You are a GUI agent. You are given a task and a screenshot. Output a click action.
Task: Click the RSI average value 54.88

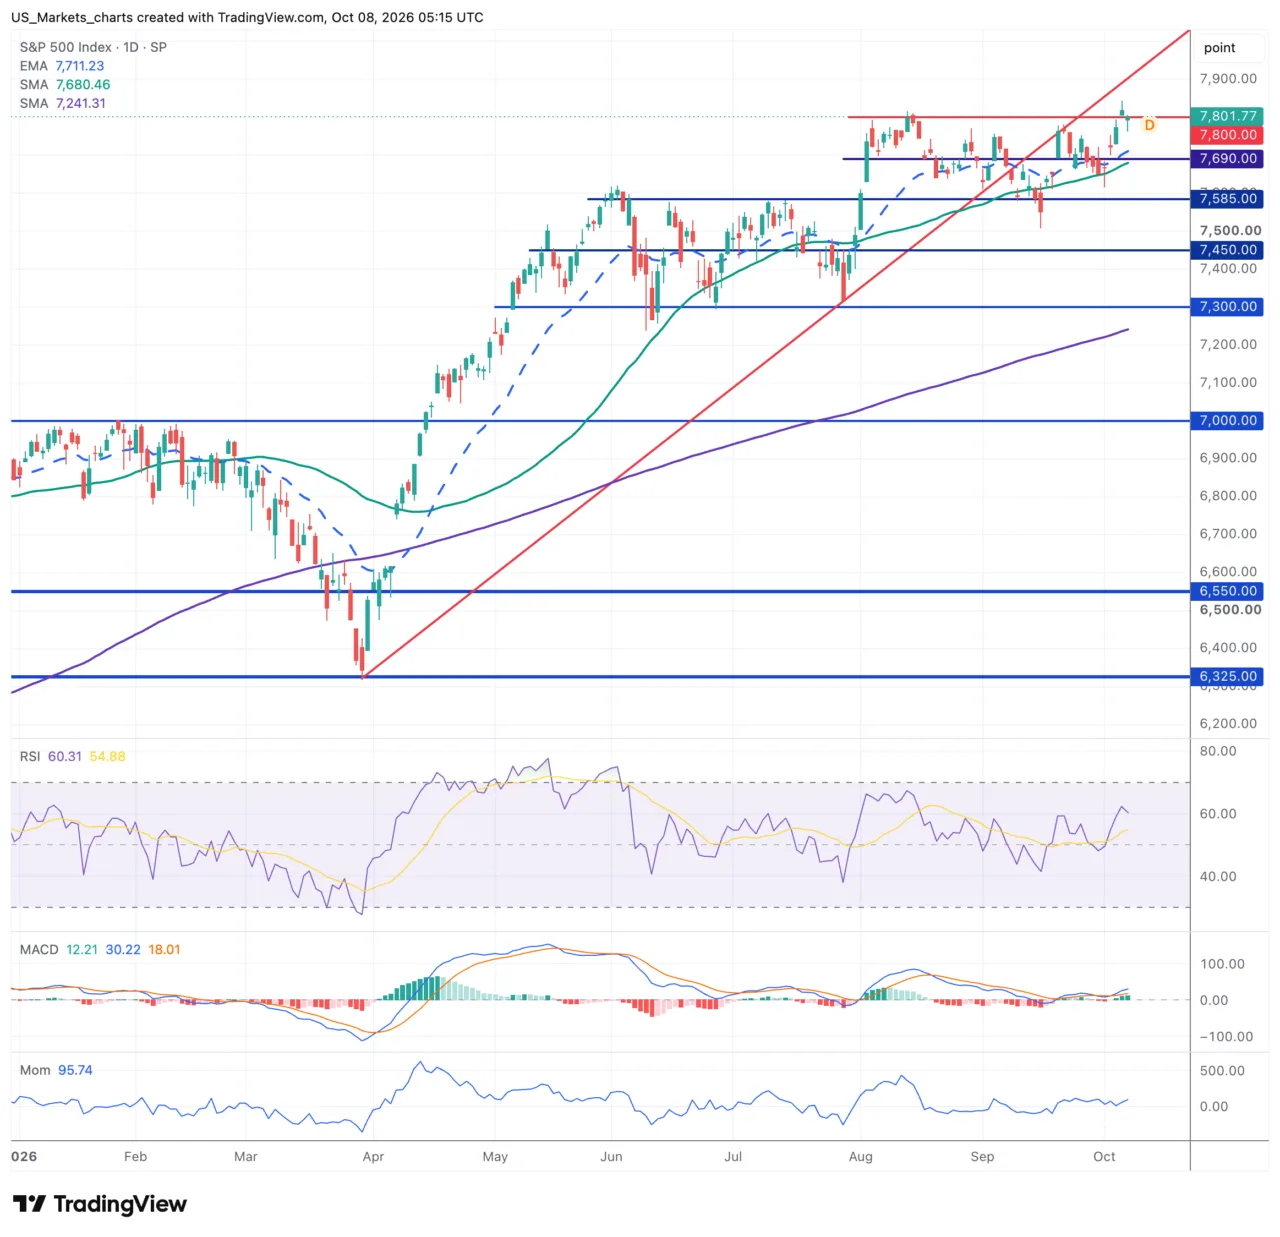[x=108, y=757]
